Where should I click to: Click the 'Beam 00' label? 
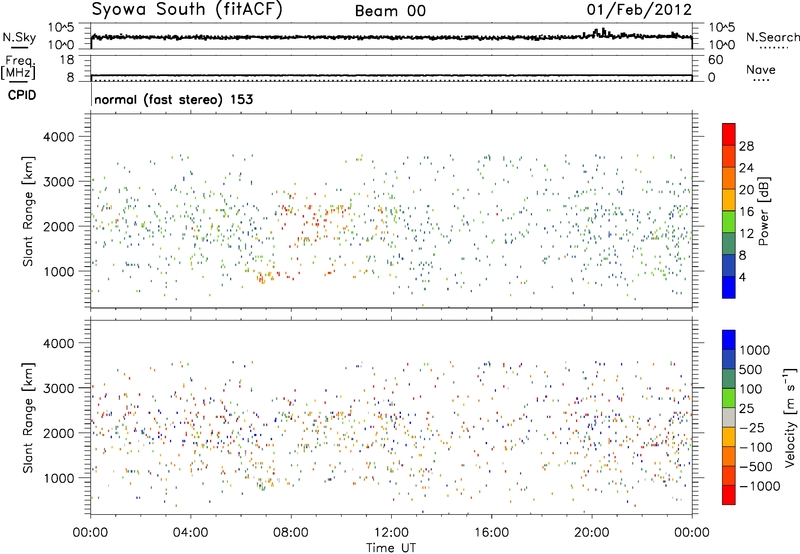390,11
